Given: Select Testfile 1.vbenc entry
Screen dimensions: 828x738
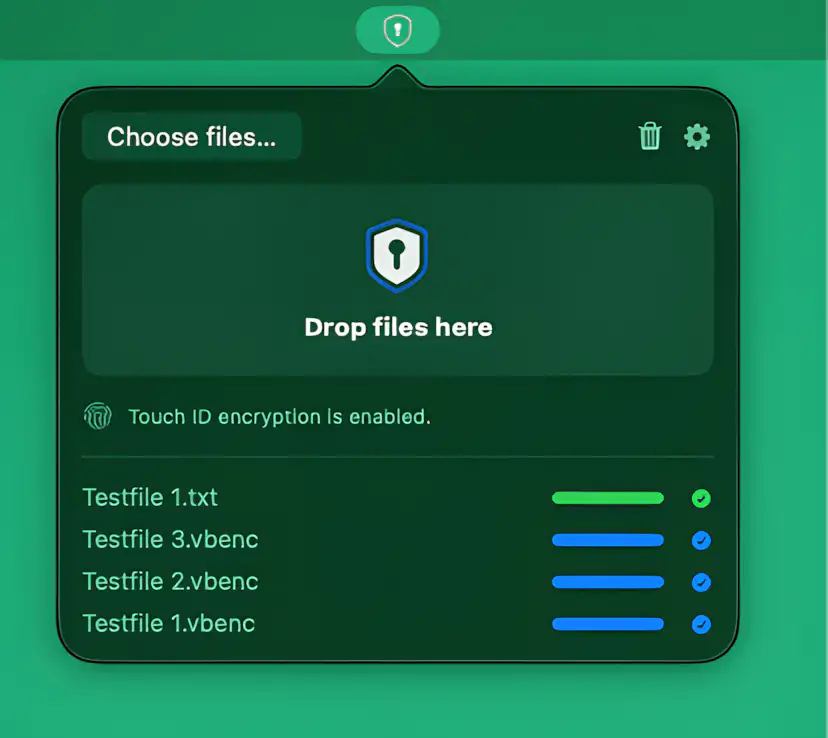Looking at the screenshot, I should (169, 623).
